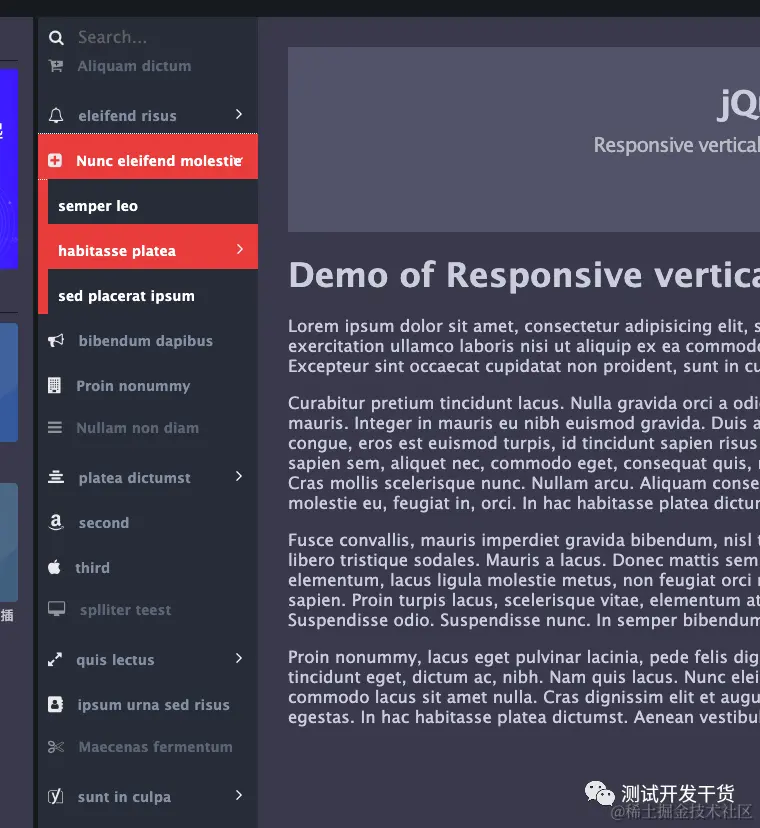Open the Nullam non diam link
Viewport: 760px width, 828px height.
(x=137, y=428)
